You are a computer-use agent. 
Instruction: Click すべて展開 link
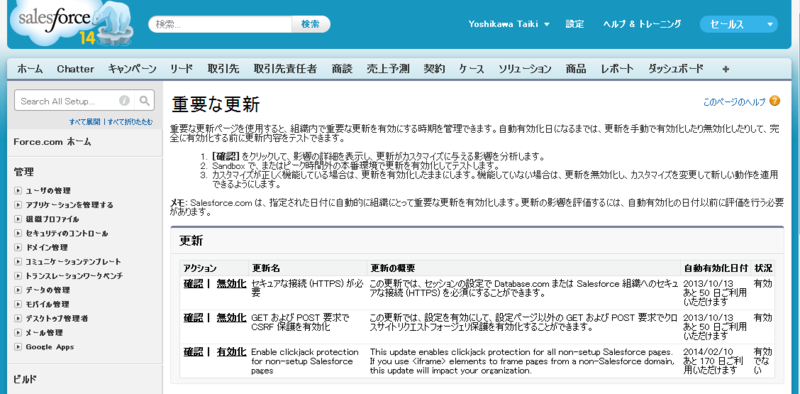click(85, 122)
